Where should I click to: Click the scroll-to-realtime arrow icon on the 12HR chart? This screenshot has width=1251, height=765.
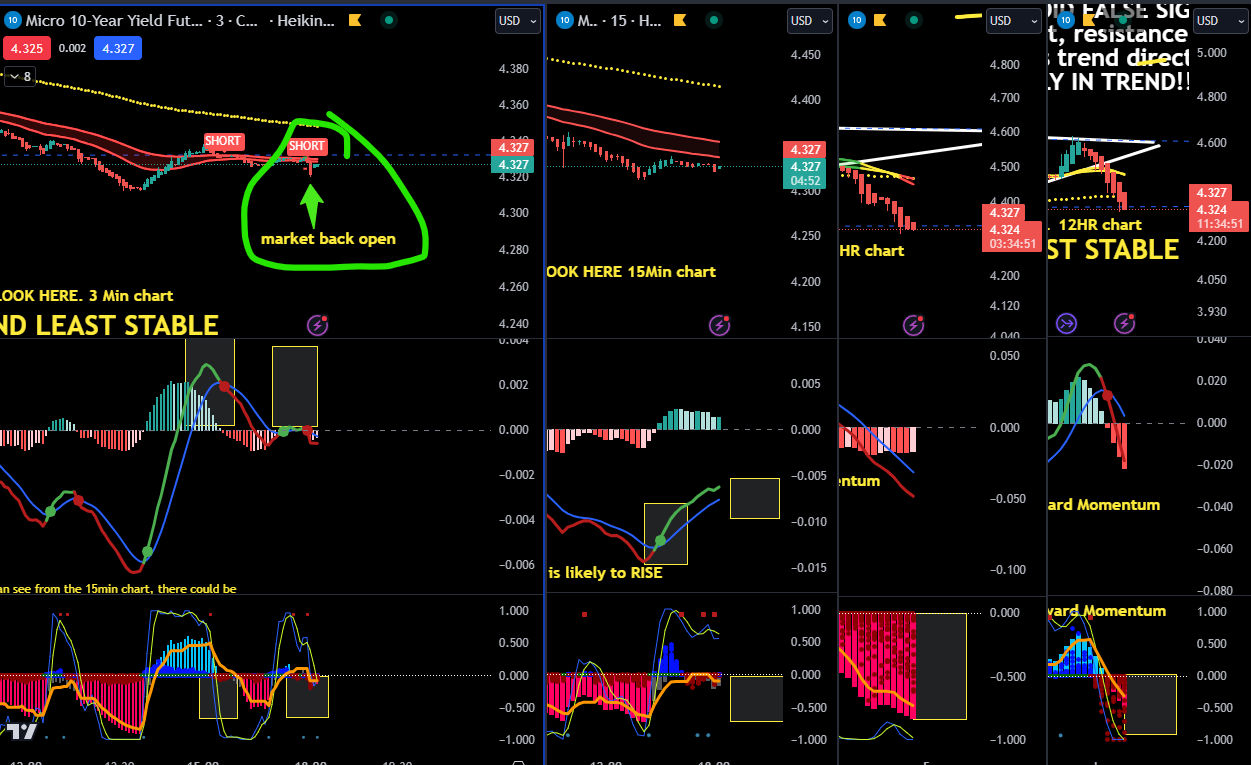1066,323
